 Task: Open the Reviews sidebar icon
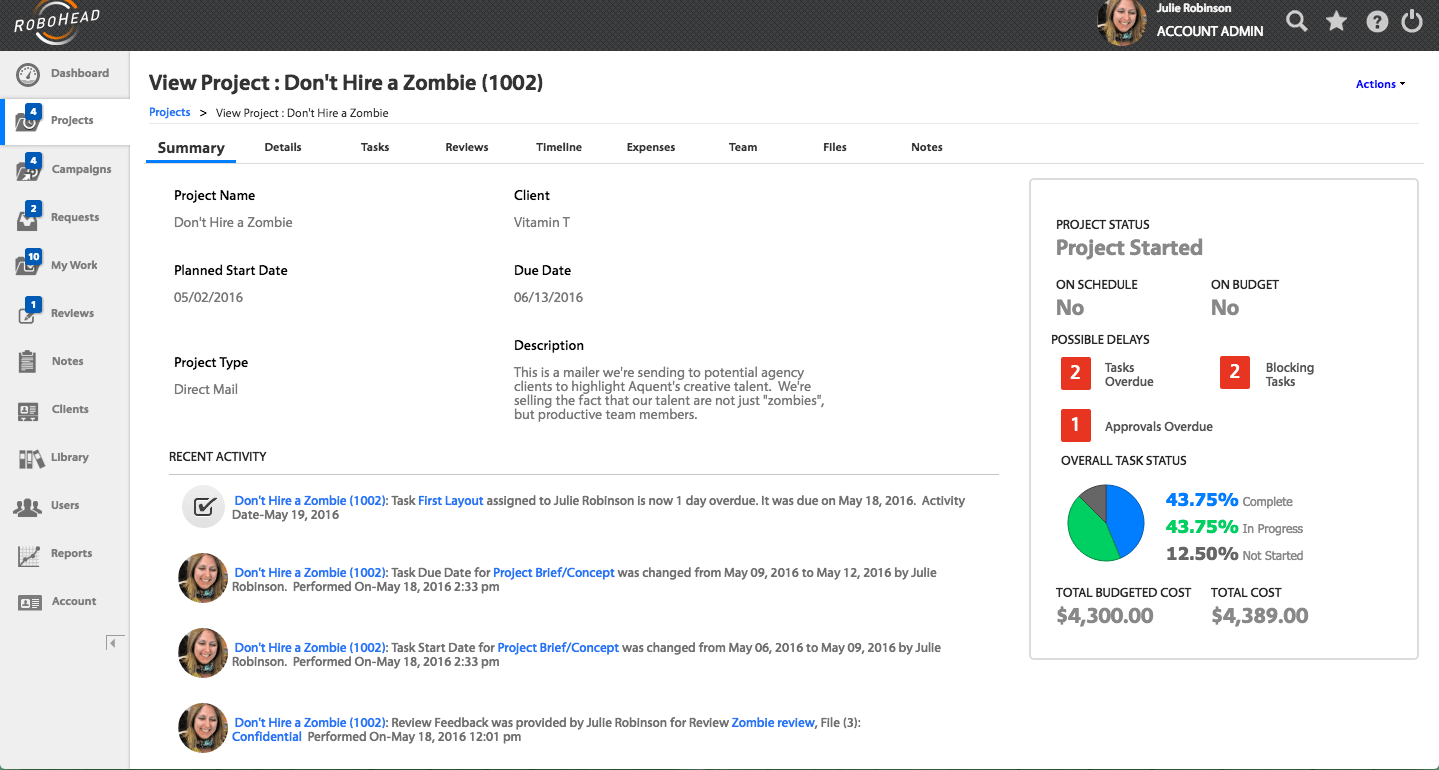[28, 312]
